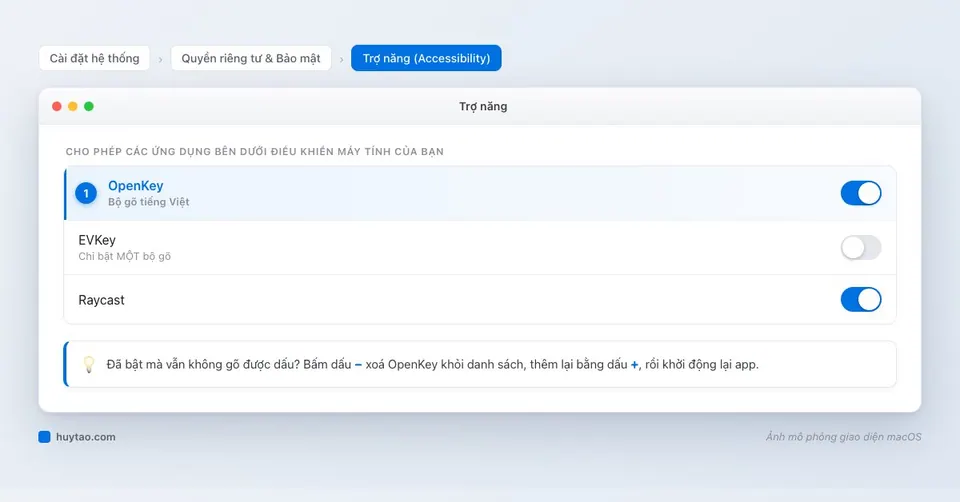Select the OpenKey app name
The height and width of the screenshot is (502, 960).
pyautogui.click(x=136, y=185)
